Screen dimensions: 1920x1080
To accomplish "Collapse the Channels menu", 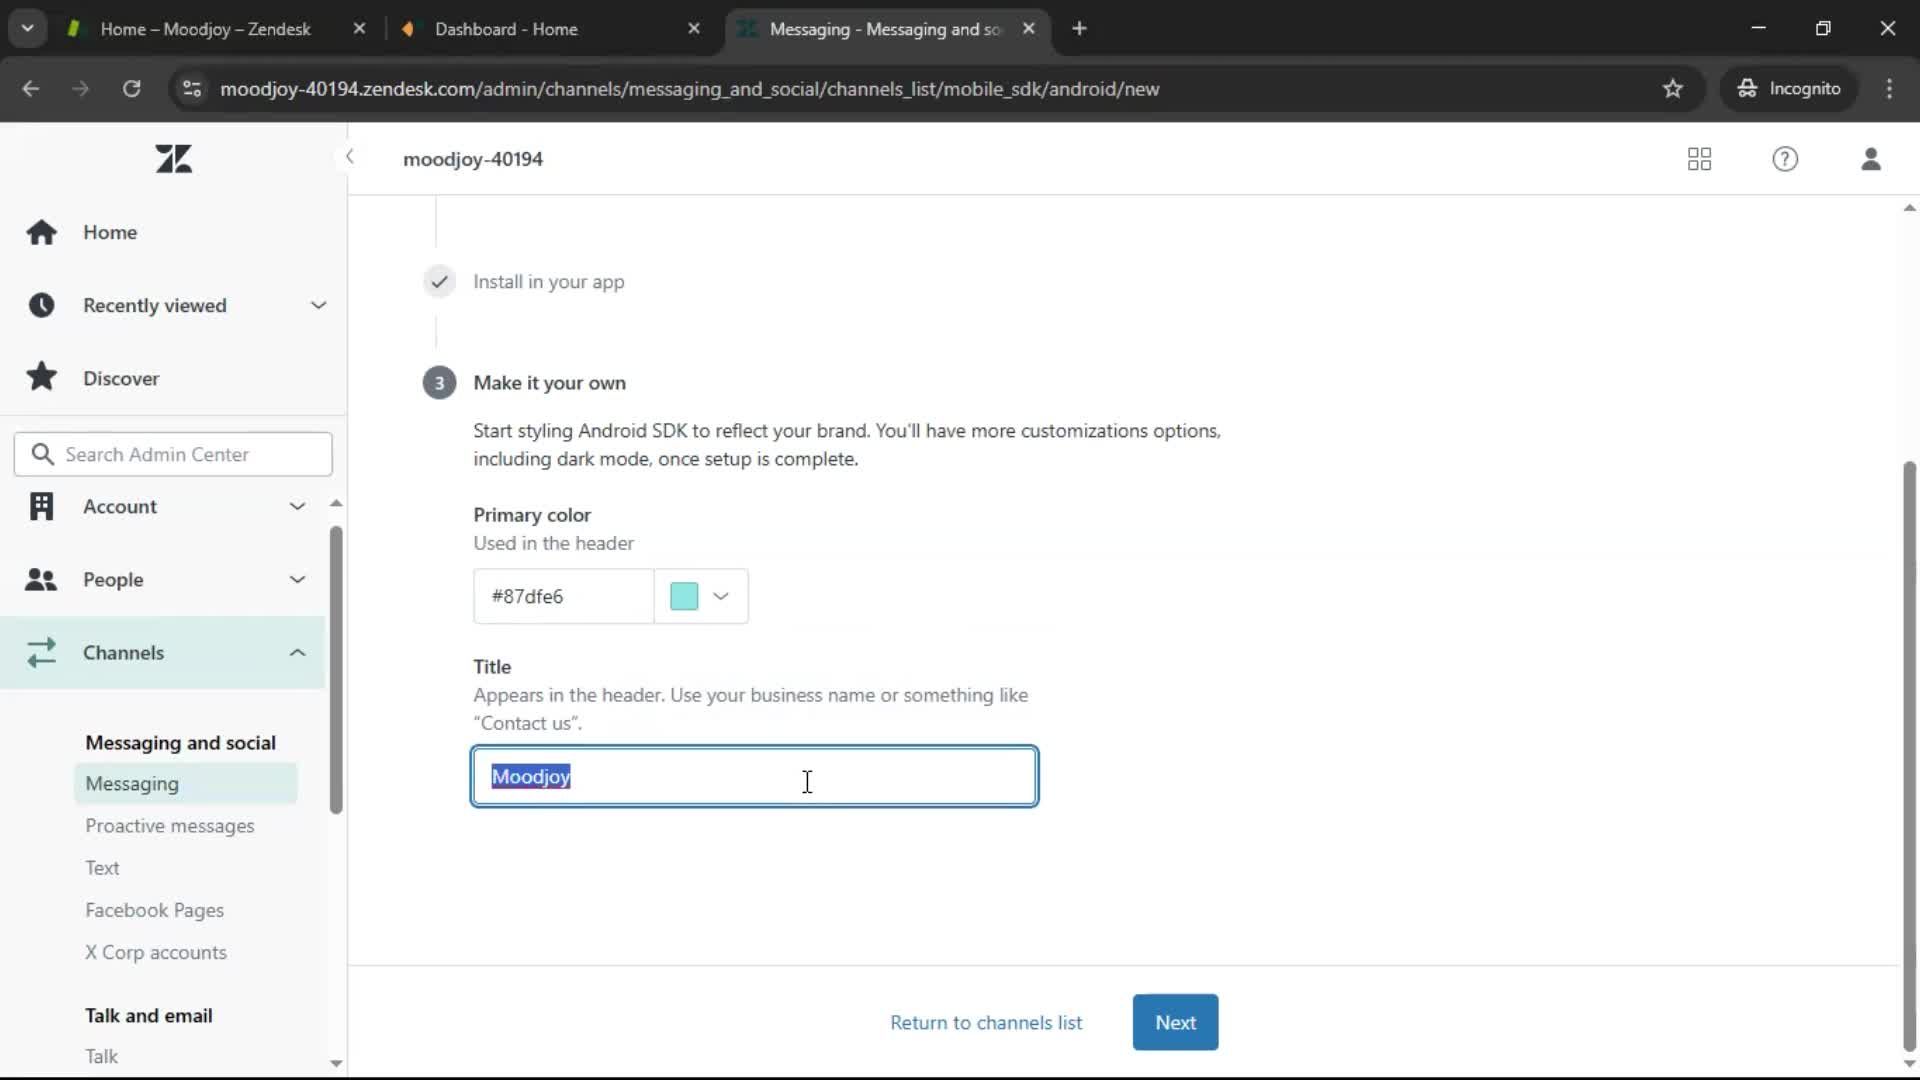I will pyautogui.click(x=163, y=652).
